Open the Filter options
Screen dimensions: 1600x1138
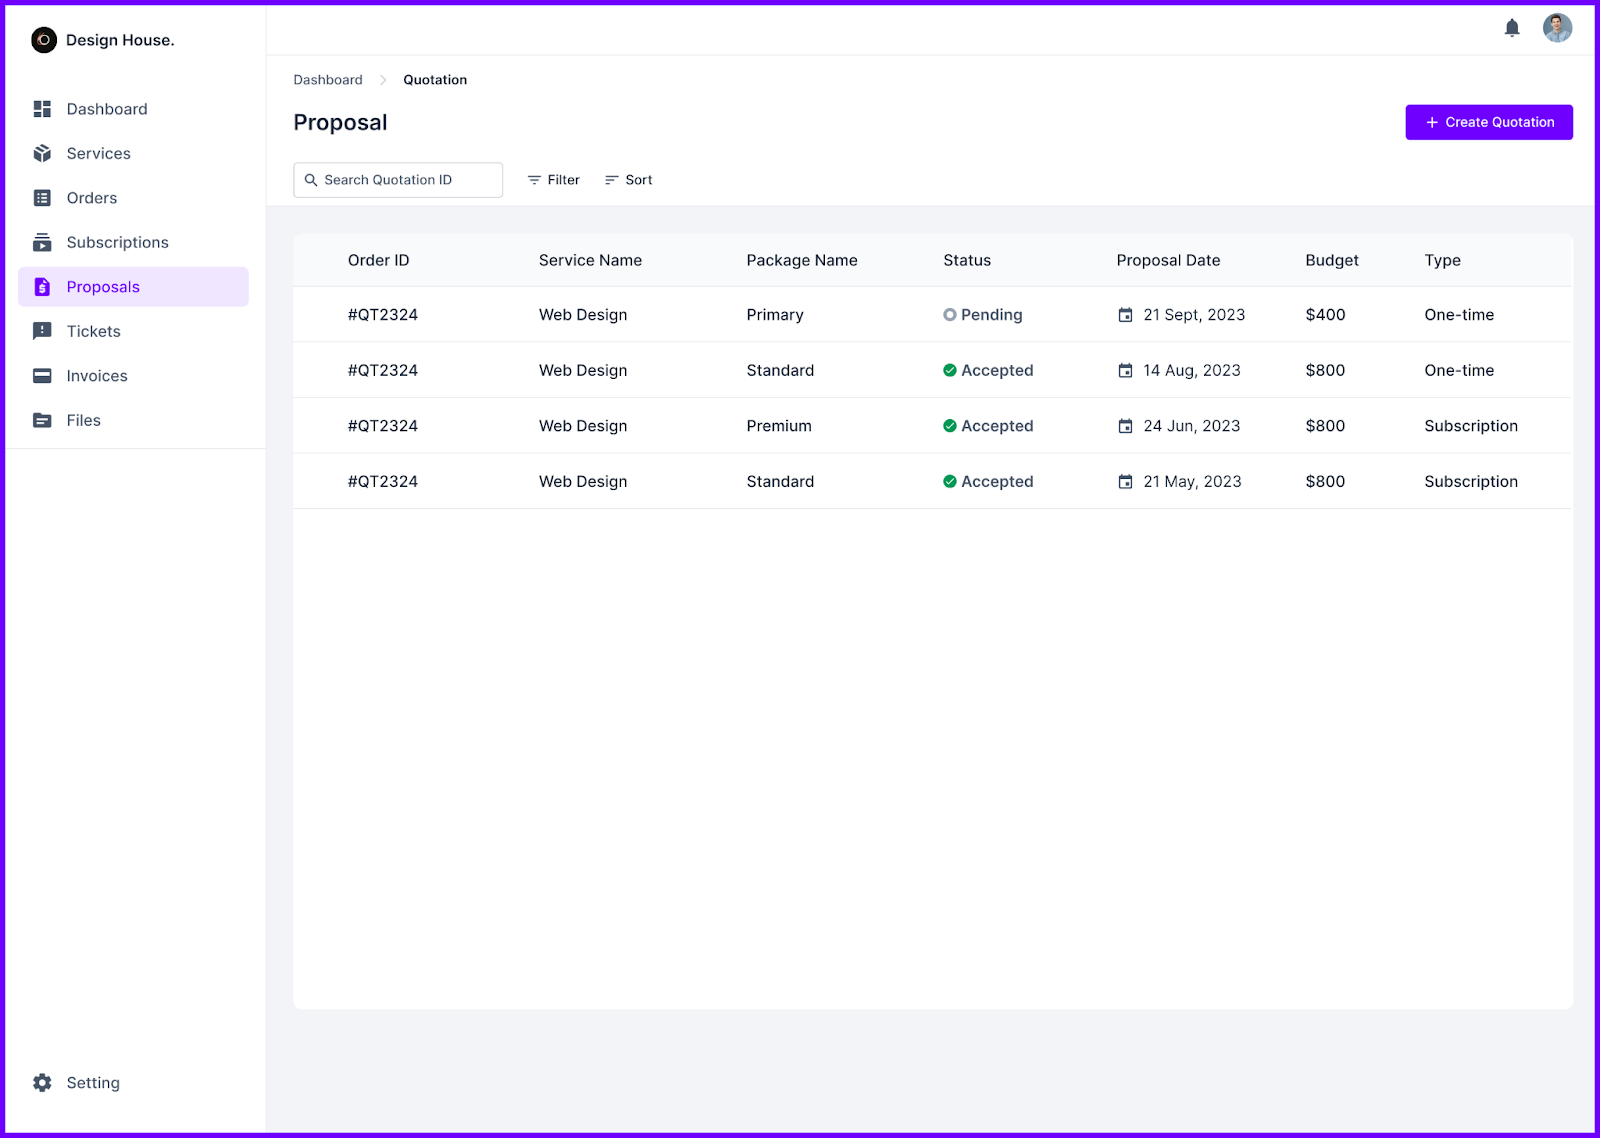point(553,180)
